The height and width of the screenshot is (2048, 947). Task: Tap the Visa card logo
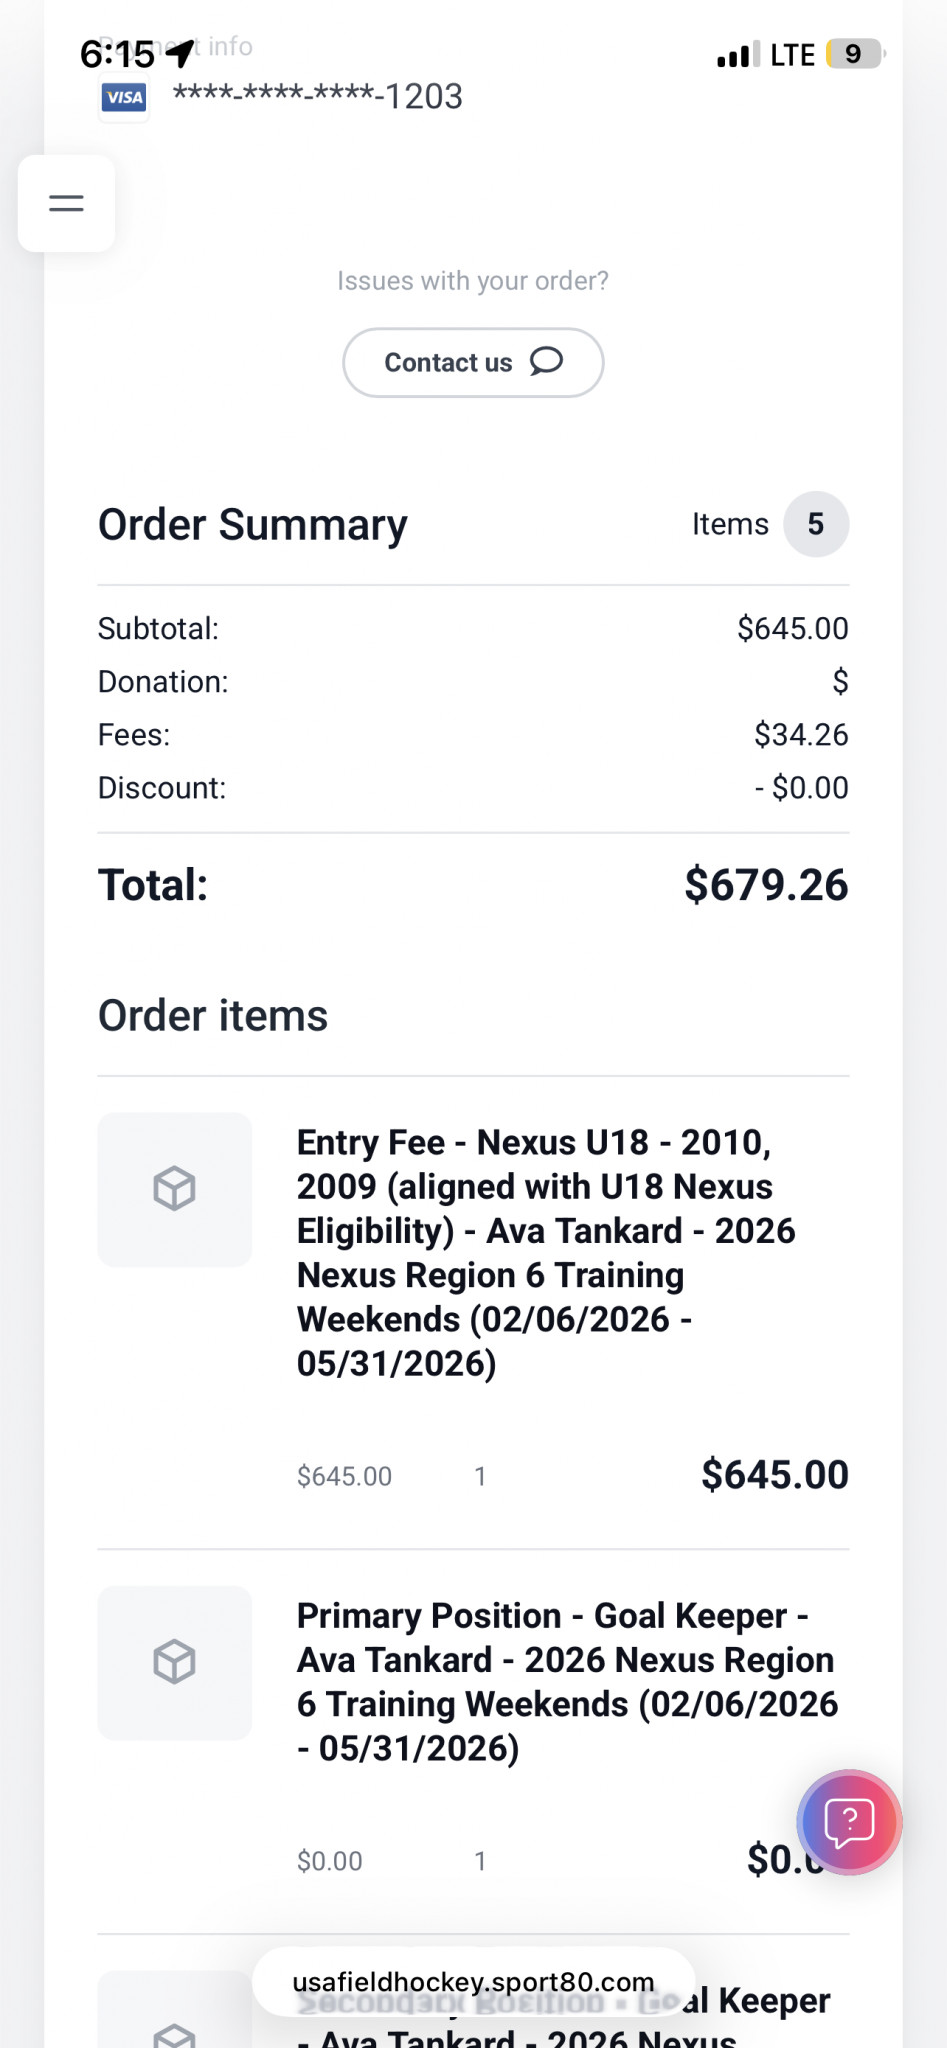pyautogui.click(x=124, y=97)
